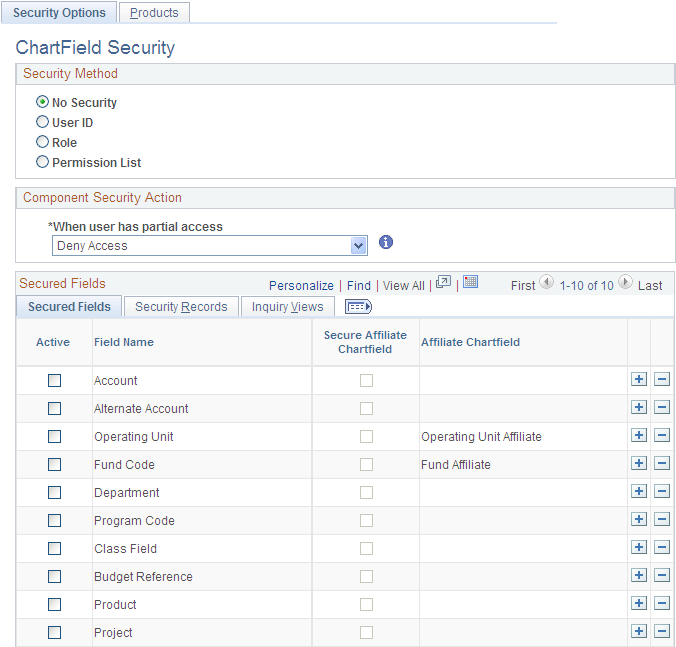Add a row after Program Code
The width and height of the screenshot is (676, 647).
(x=638, y=519)
